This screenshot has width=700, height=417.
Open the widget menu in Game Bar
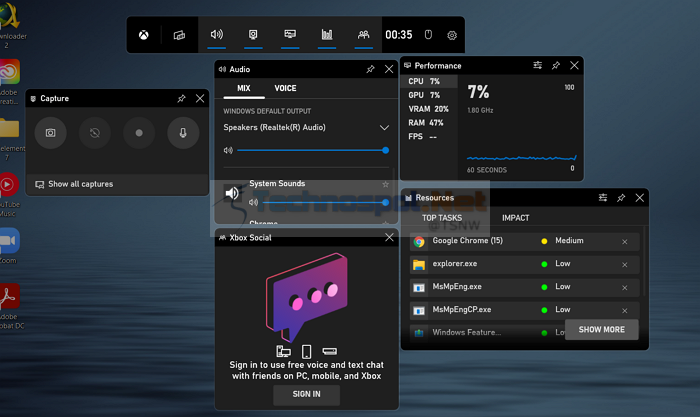pos(179,35)
